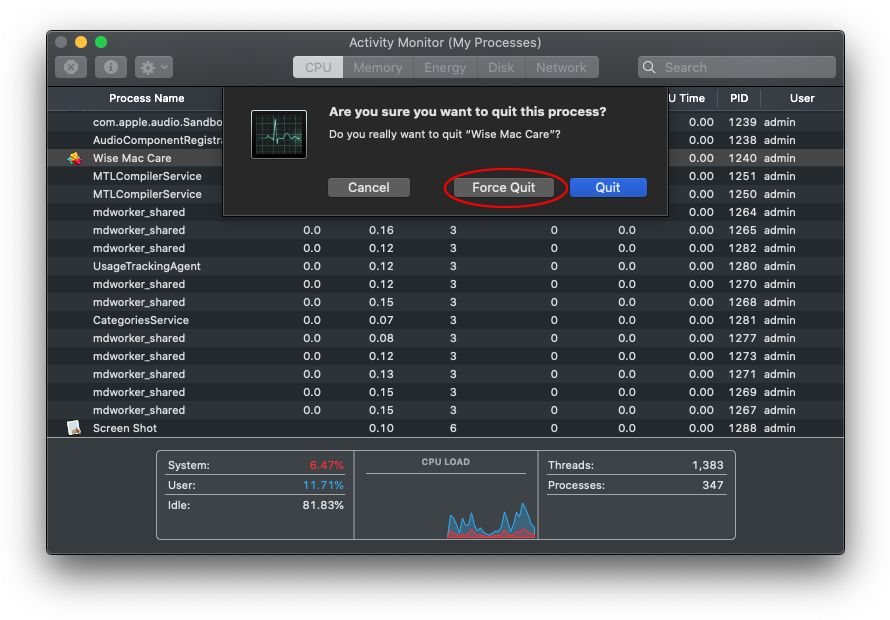Select the com.apple.audio.Sandbo process row
This screenshot has width=890, height=620.
point(446,122)
